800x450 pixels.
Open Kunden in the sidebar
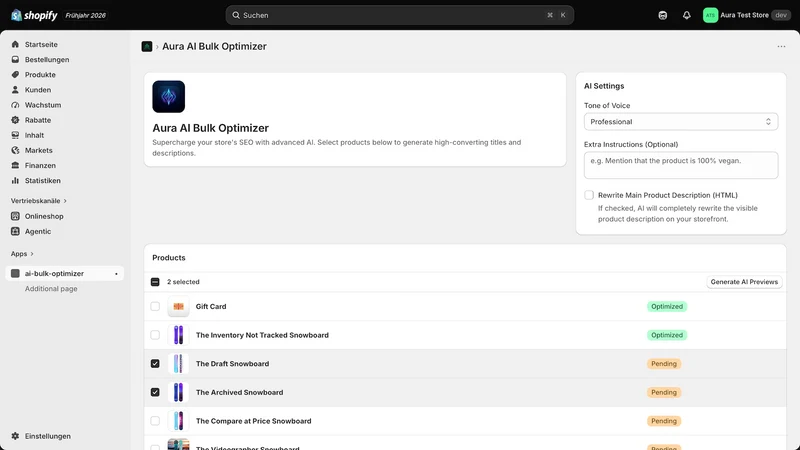(38, 90)
